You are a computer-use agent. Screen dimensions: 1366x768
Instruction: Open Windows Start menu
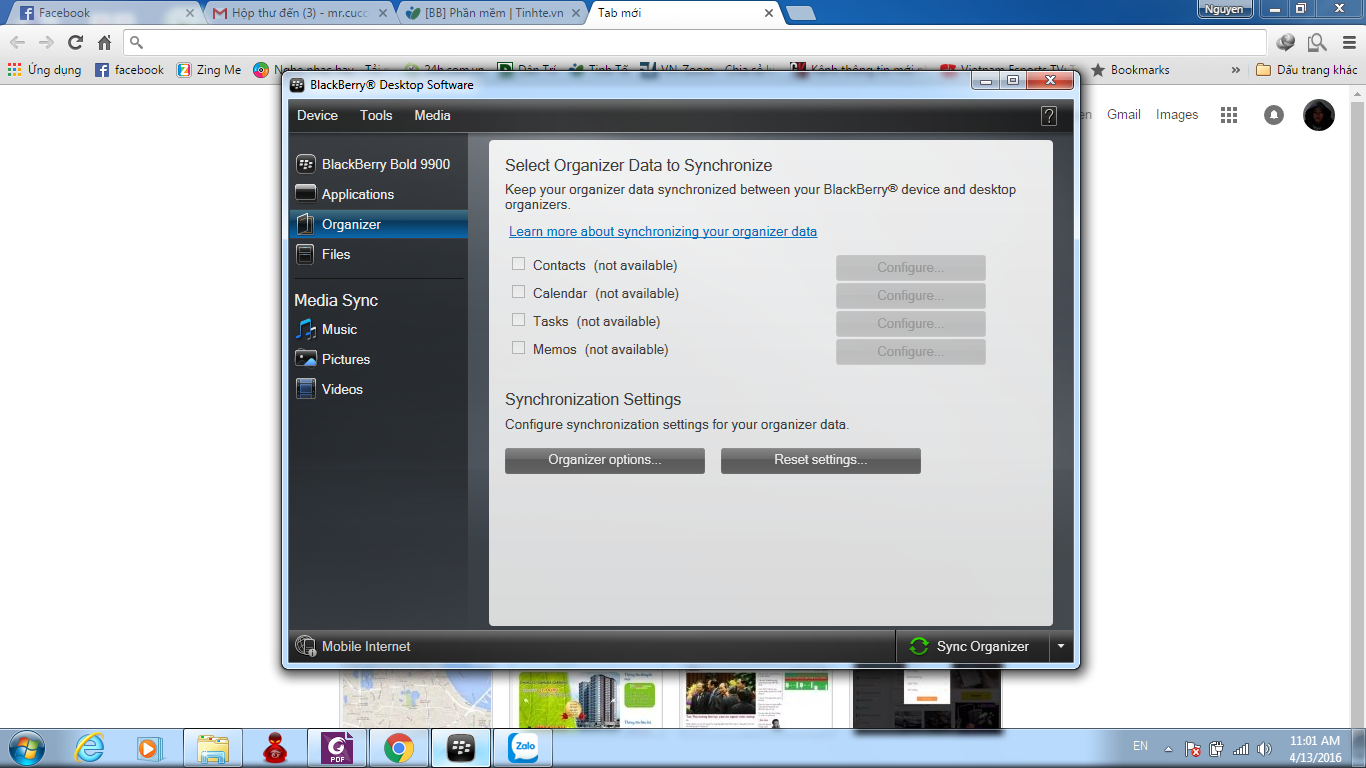click(25, 747)
